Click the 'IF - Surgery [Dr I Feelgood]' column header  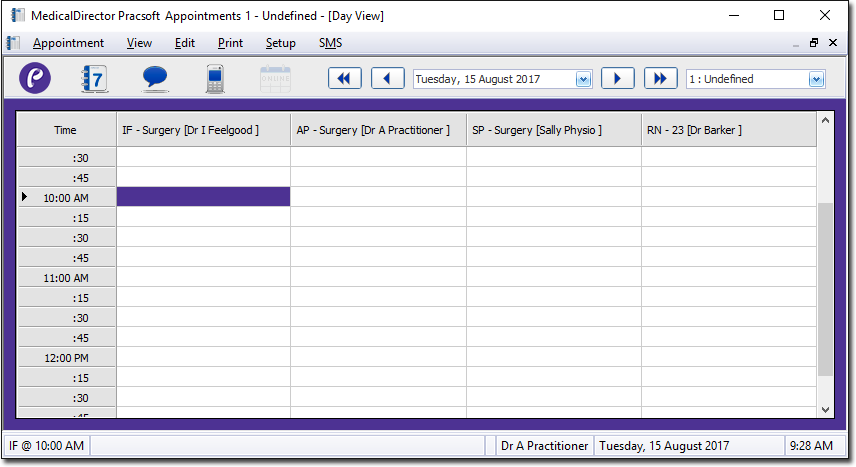pyautogui.click(x=204, y=130)
